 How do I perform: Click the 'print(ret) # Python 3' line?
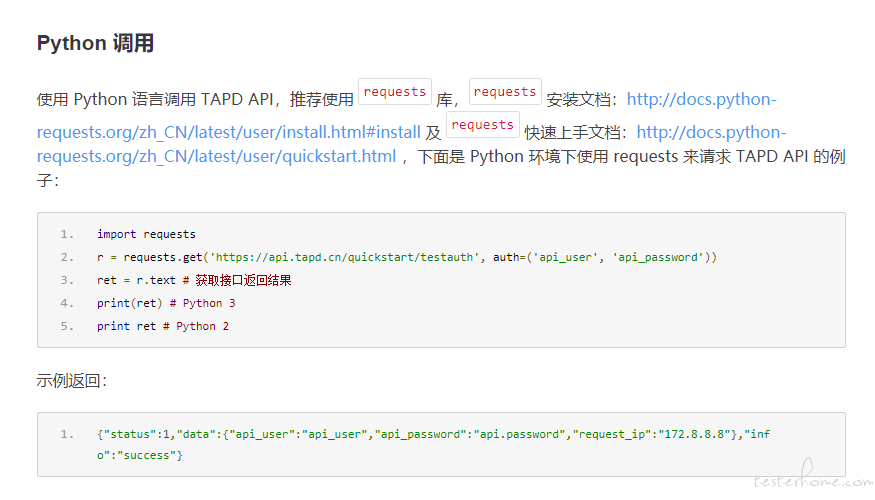pyautogui.click(x=166, y=303)
